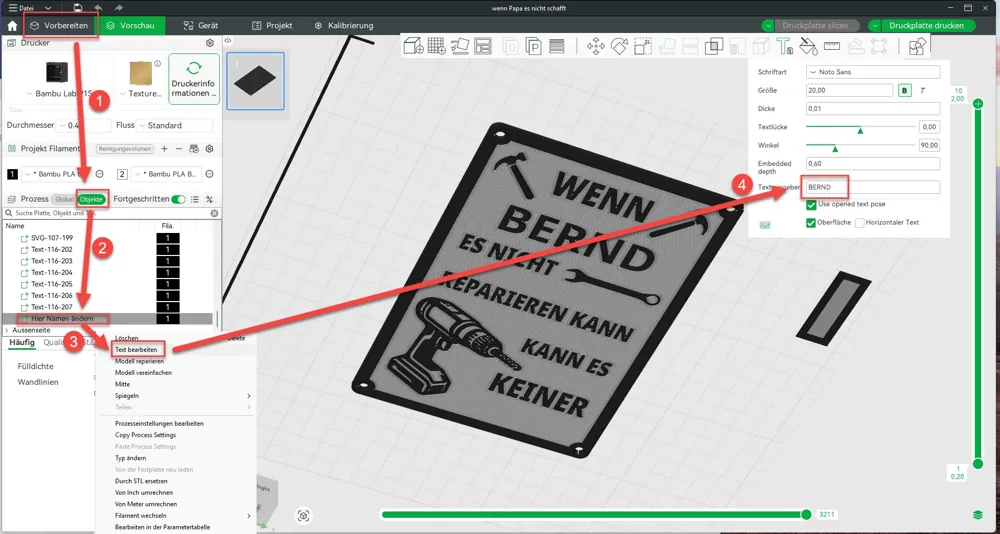This screenshot has width=1000, height=534.
Task: Click the Undo arrow in title bar
Action: 98,8
